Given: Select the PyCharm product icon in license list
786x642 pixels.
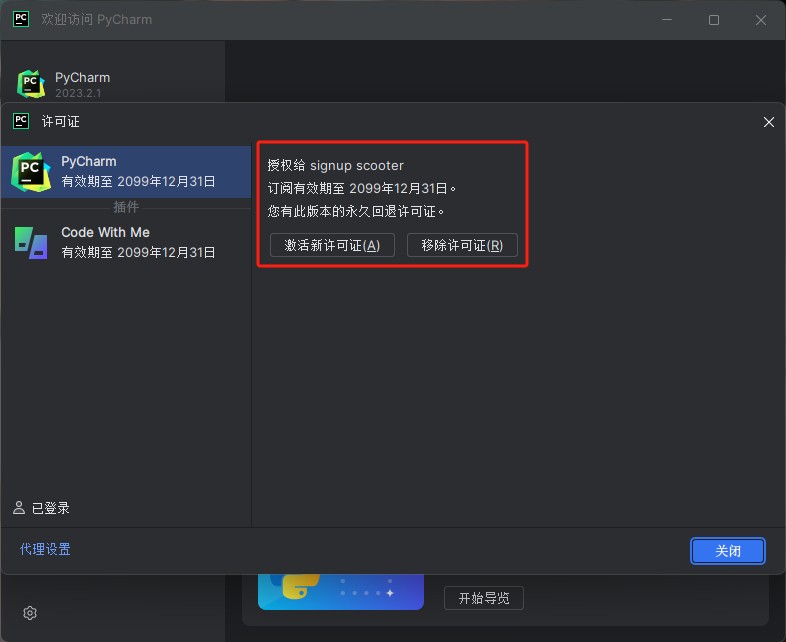Looking at the screenshot, I should point(31,172).
